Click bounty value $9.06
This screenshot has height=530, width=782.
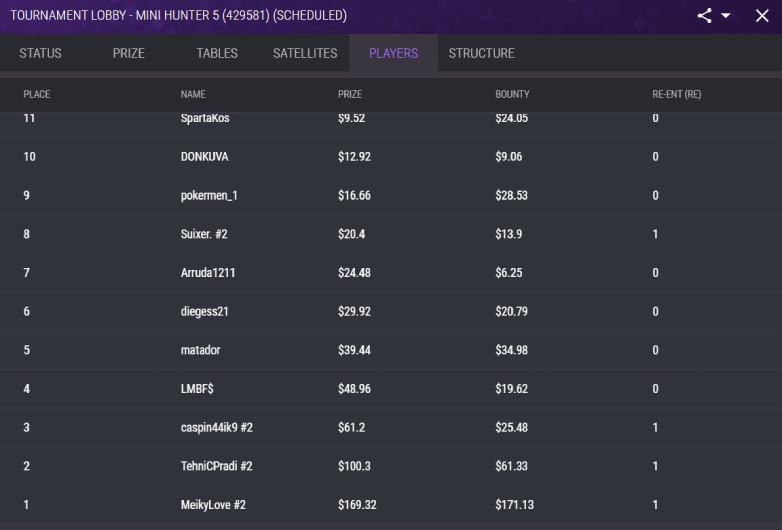pyautogui.click(x=509, y=157)
